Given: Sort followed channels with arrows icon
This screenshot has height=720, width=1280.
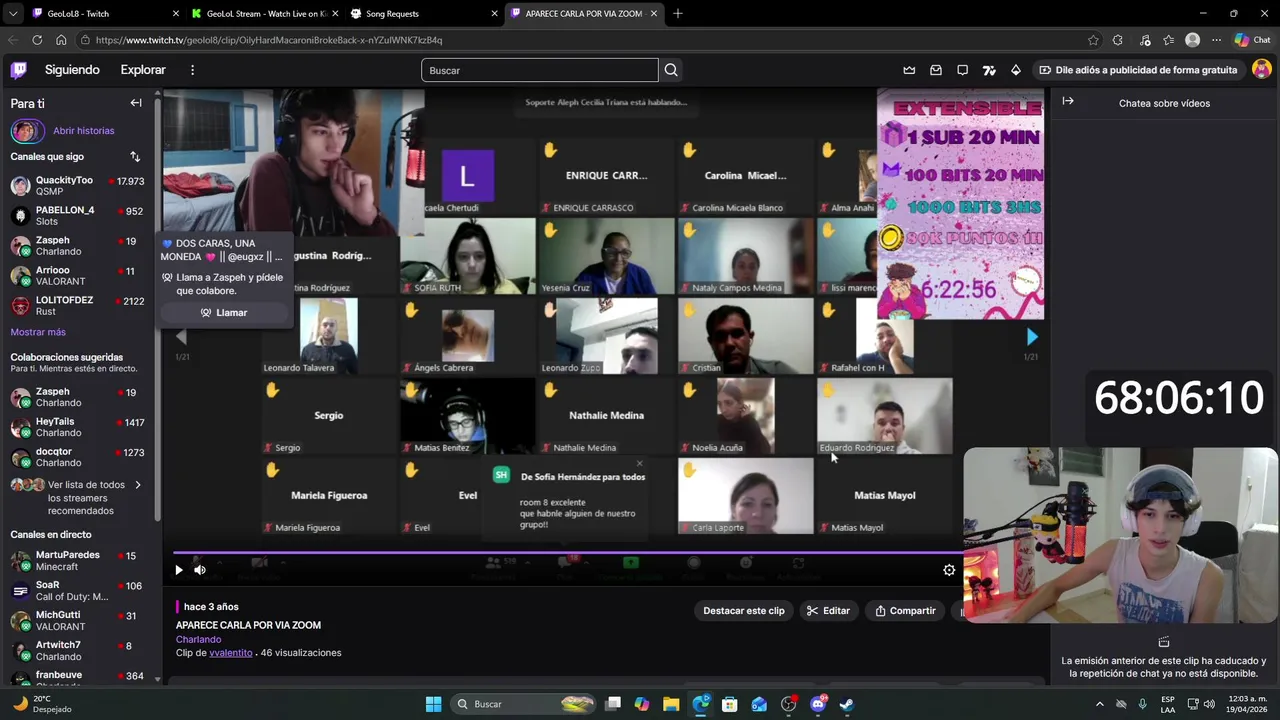Looking at the screenshot, I should 135,157.
